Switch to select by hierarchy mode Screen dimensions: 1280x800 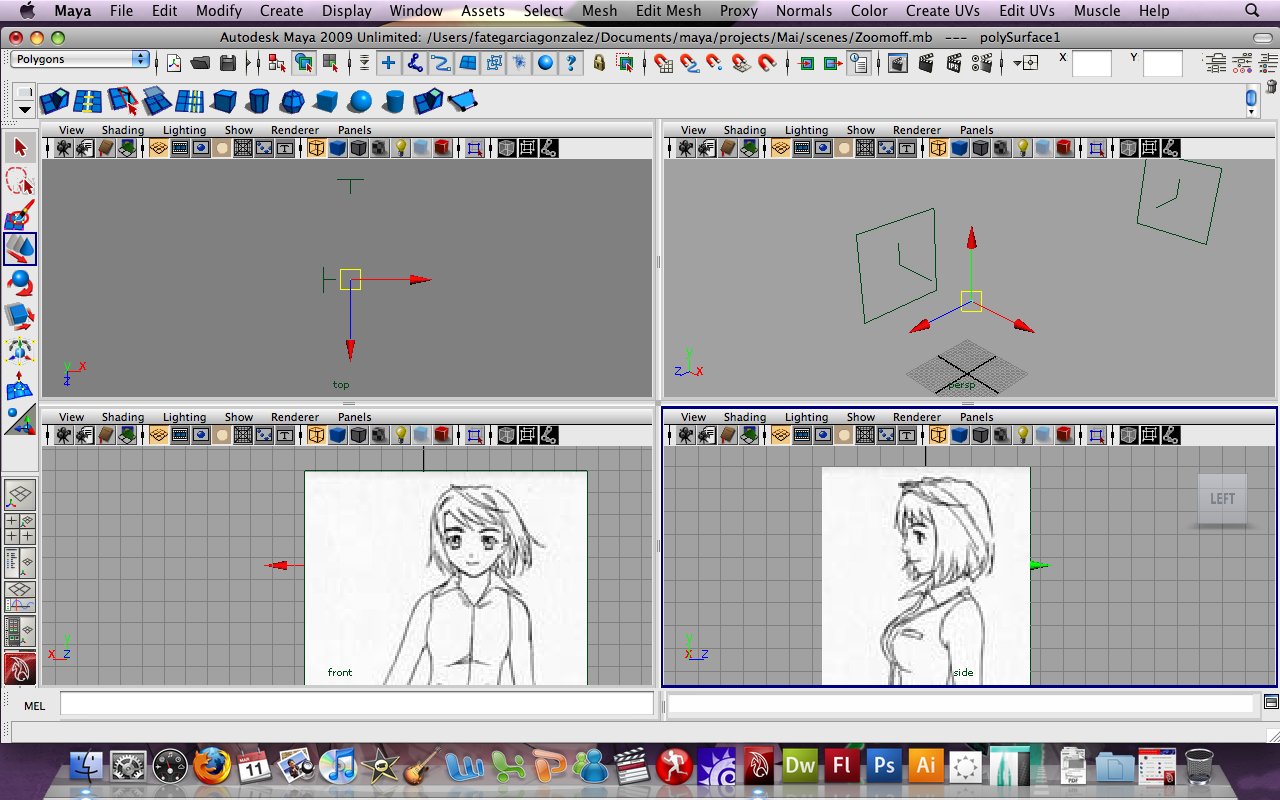[277, 63]
